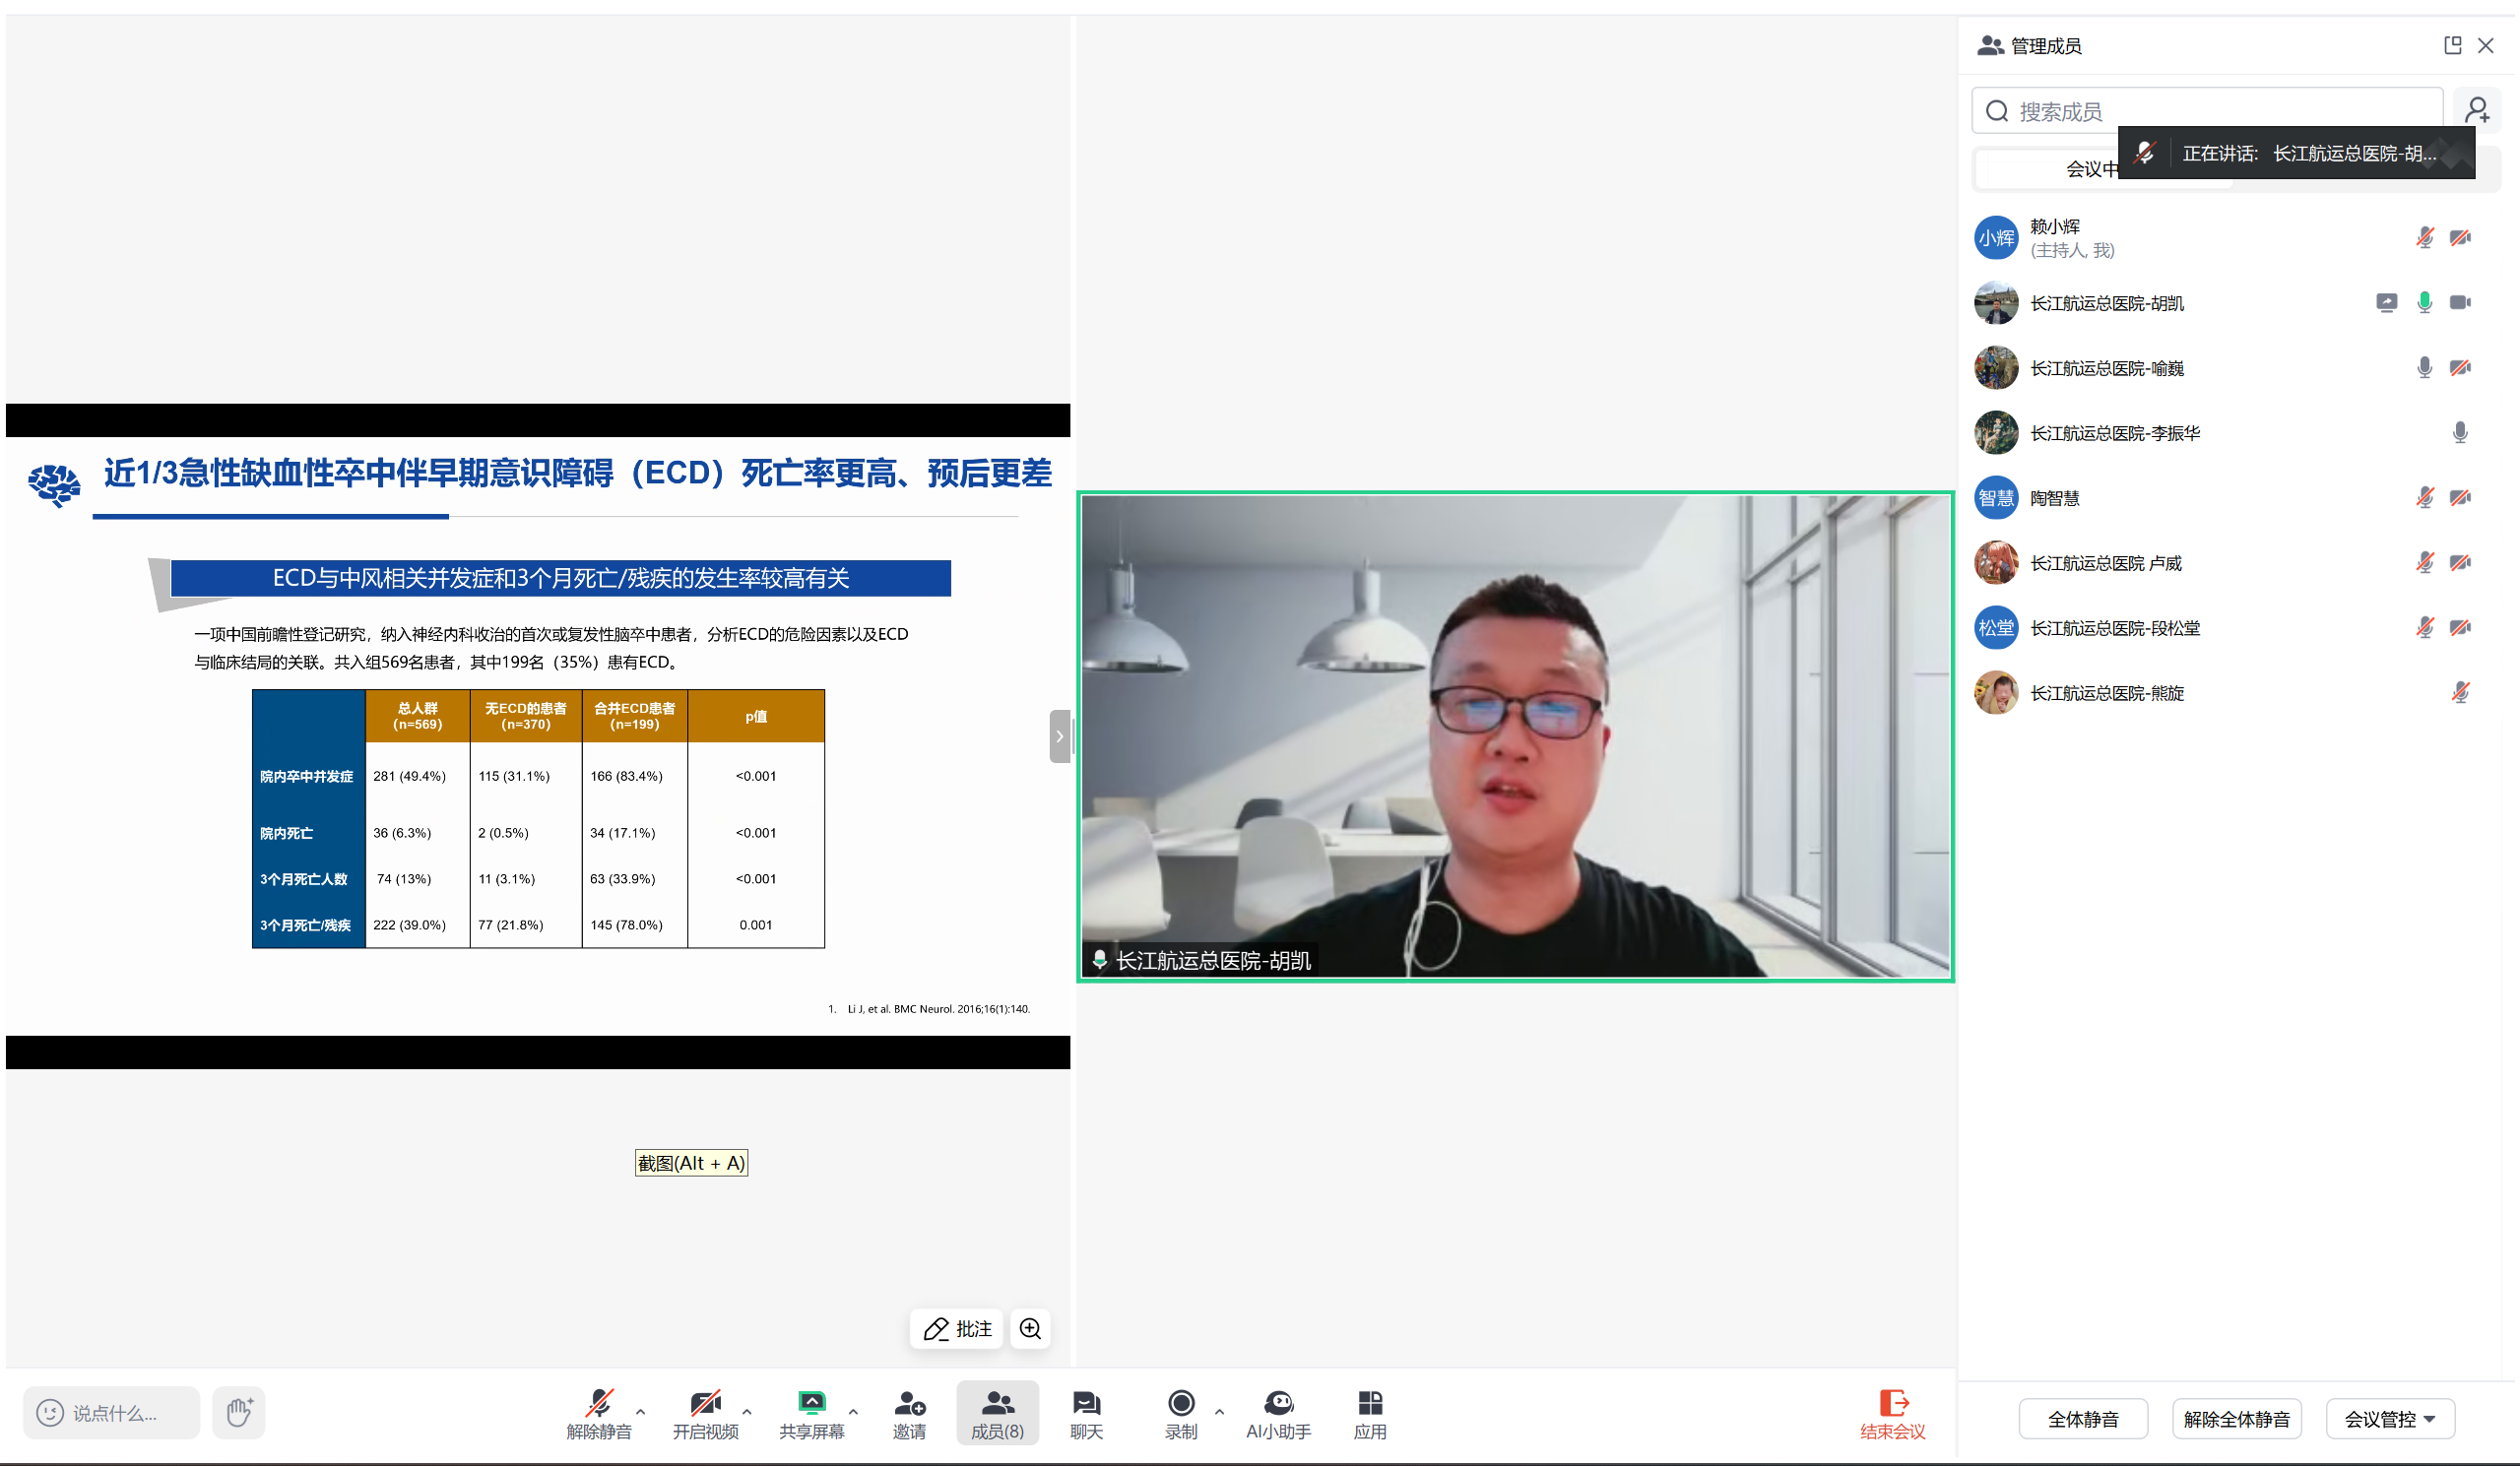The width and height of the screenshot is (2520, 1466).
Task: Toggle camera of 长江航运总医院-胡凯
Action: pos(2460,302)
